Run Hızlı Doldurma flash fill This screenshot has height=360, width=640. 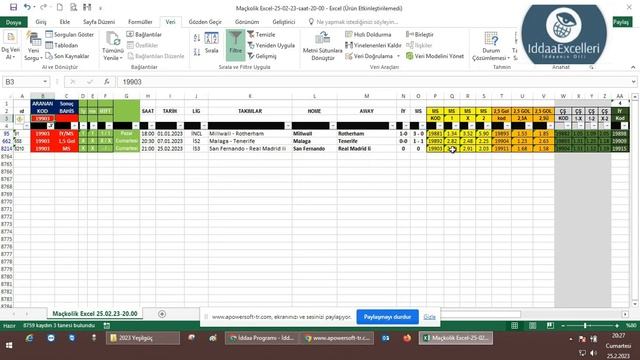[x=368, y=35]
